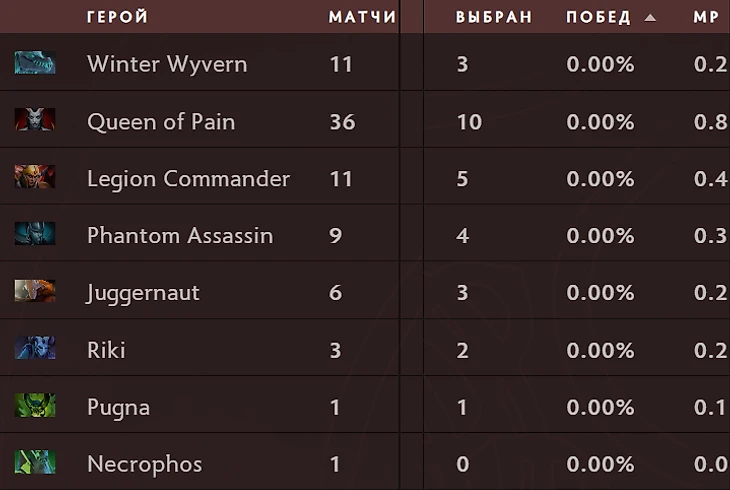Sort table by МАТЧИ column header
This screenshot has width=730, height=490.
(x=362, y=17)
